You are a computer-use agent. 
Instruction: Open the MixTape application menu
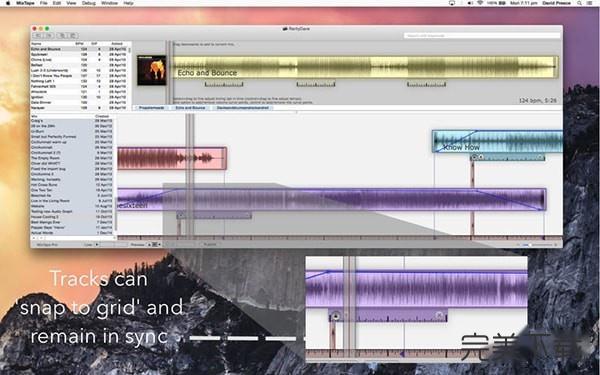click(x=25, y=3)
